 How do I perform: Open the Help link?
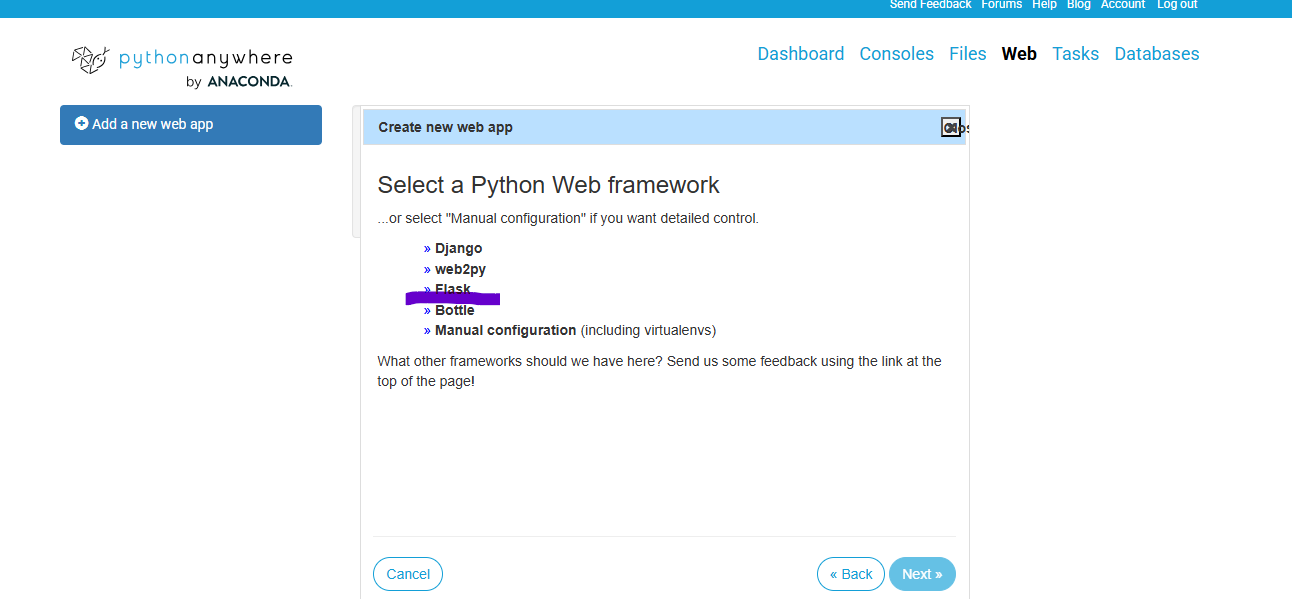point(1044,5)
